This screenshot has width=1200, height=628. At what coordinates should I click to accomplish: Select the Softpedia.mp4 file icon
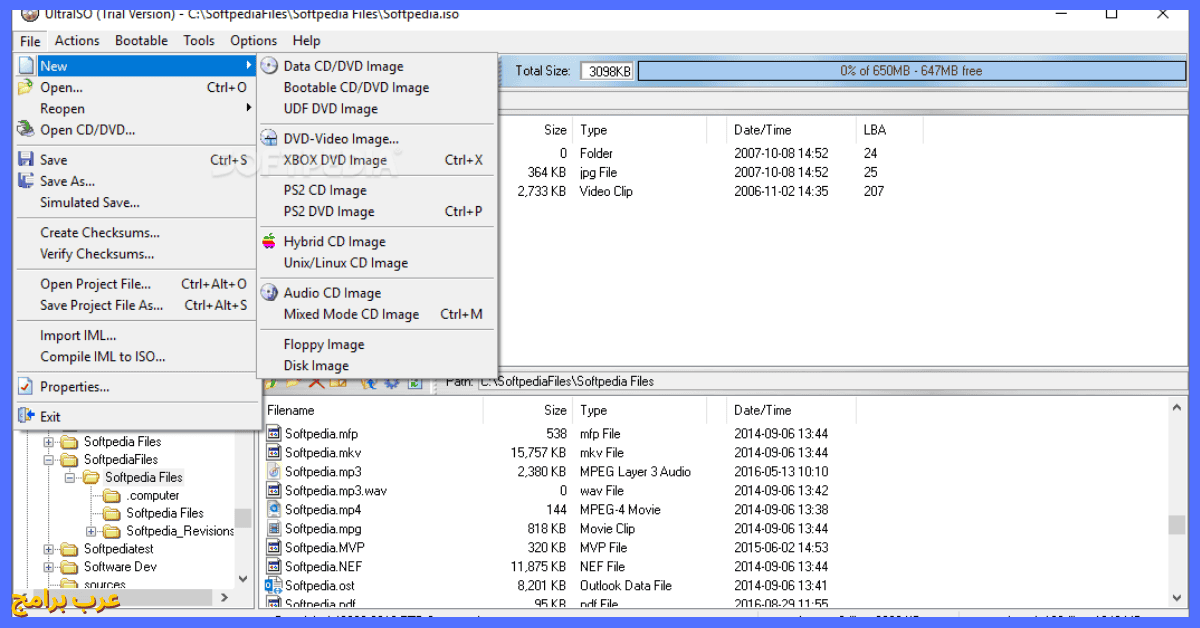pos(274,509)
